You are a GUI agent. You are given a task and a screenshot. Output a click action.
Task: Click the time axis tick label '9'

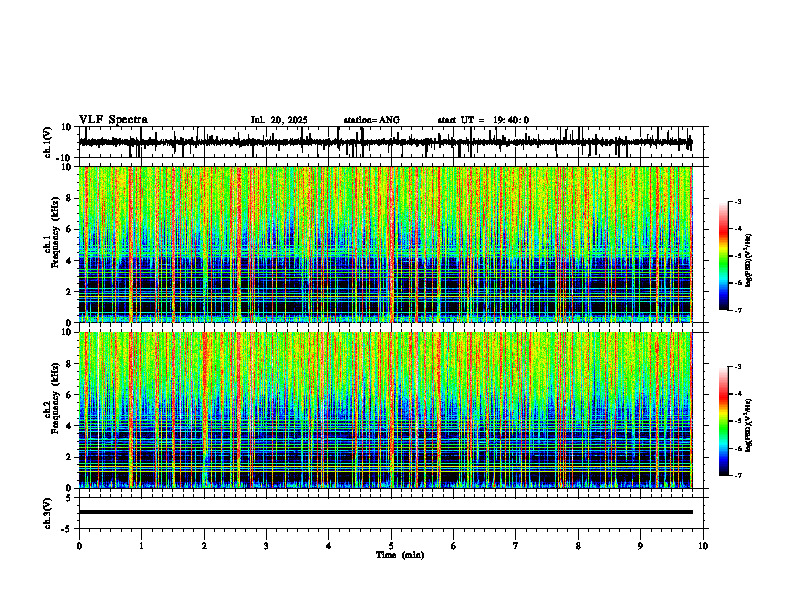tap(640, 546)
